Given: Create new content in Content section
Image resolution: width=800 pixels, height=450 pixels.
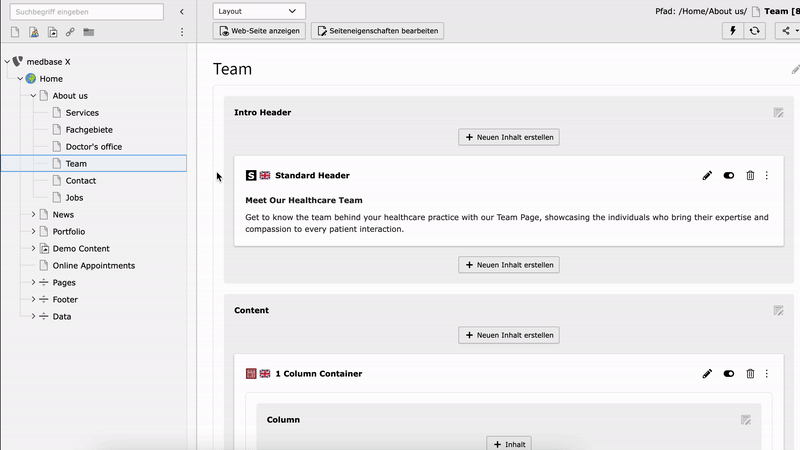Looking at the screenshot, I should click(x=509, y=335).
